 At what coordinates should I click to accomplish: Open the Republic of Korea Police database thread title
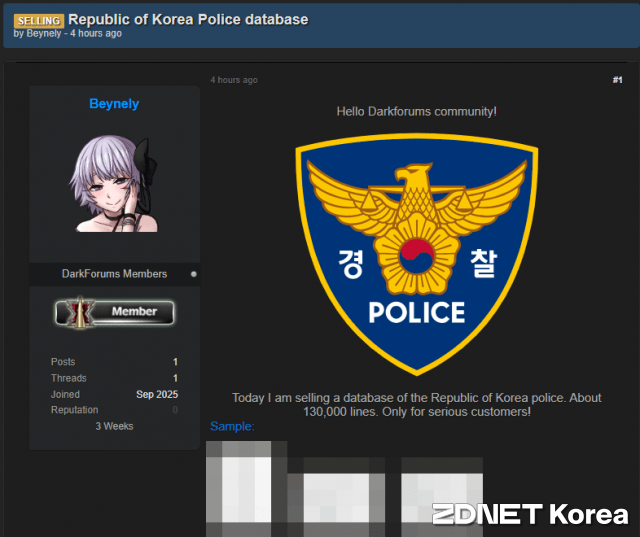coord(188,19)
